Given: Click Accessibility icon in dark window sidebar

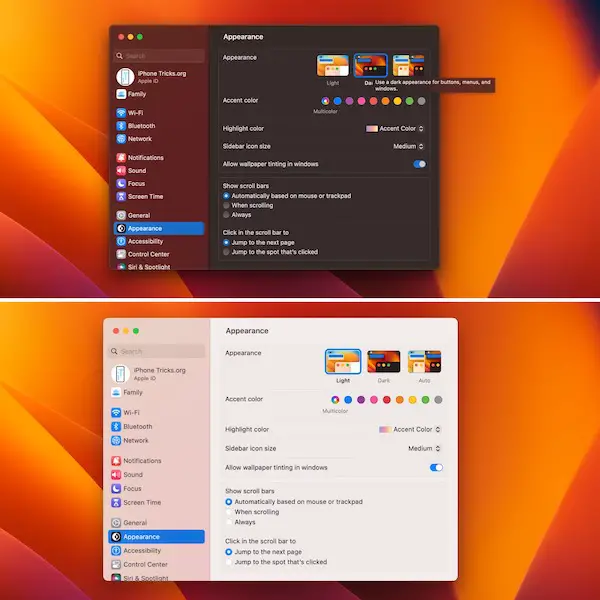Looking at the screenshot, I should [x=121, y=241].
